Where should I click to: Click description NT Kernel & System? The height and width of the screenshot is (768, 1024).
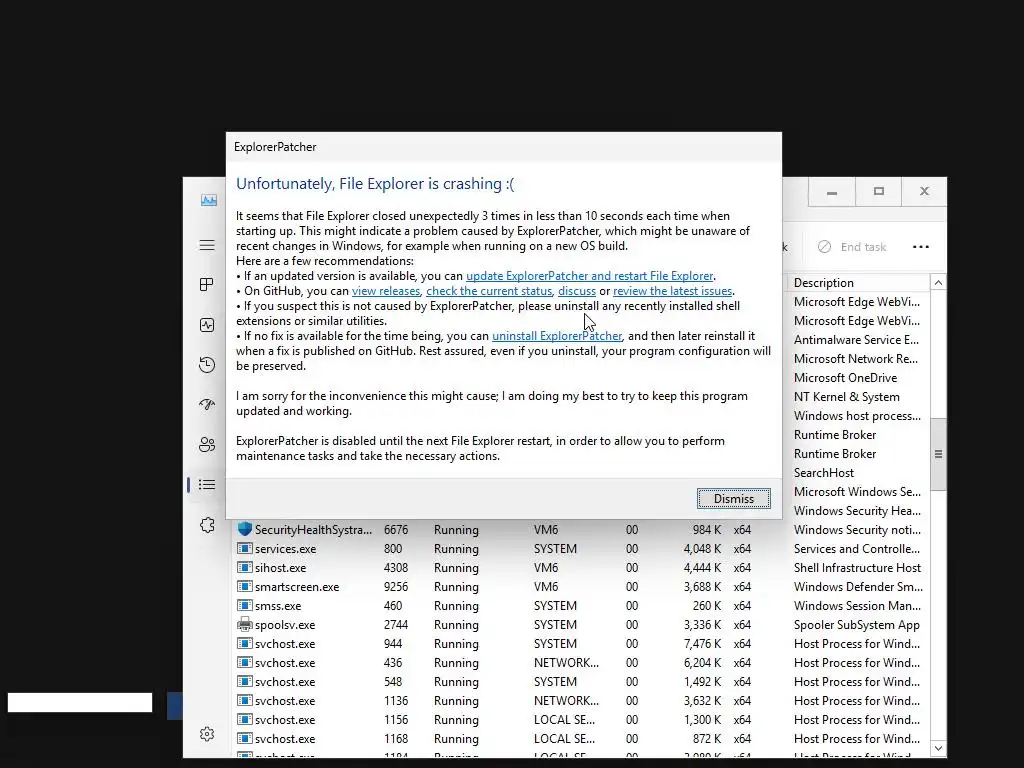pyautogui.click(x=846, y=396)
